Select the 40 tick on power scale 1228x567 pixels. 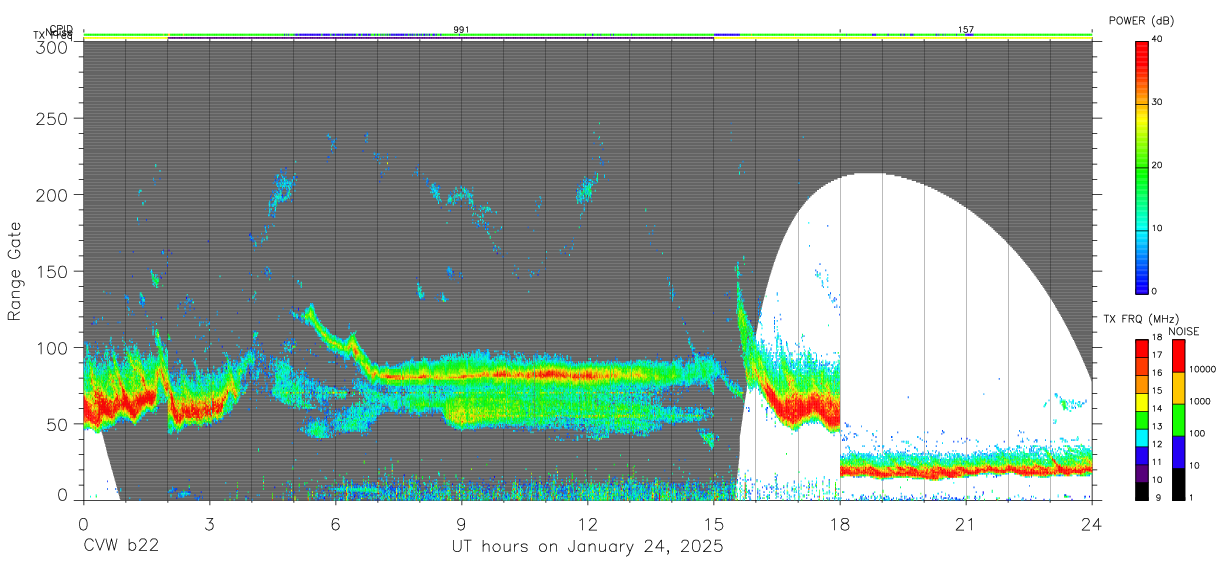click(1158, 39)
